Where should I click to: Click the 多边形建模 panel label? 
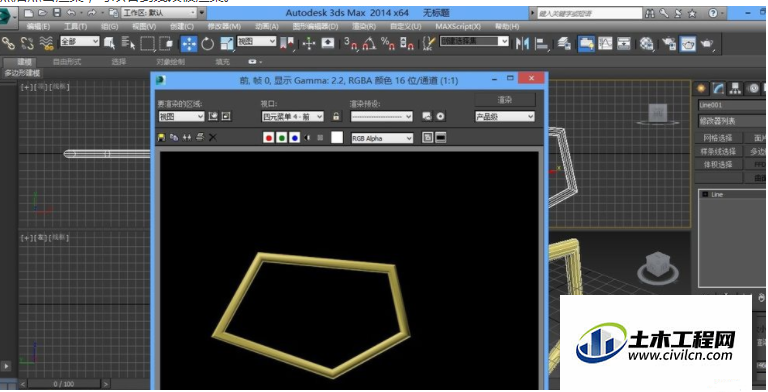coord(22,73)
